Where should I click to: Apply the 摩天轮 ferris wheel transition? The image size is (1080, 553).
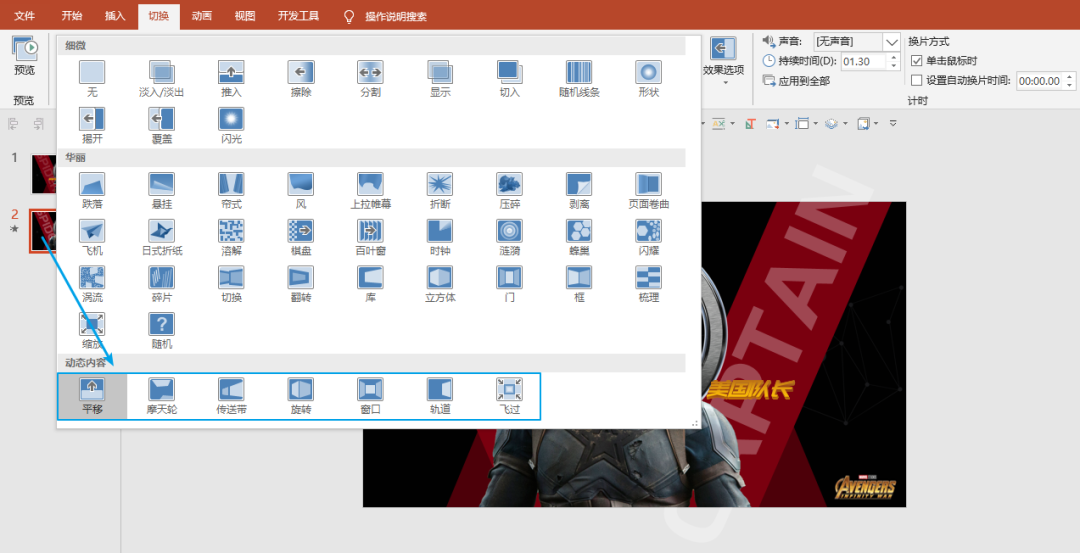tap(162, 397)
